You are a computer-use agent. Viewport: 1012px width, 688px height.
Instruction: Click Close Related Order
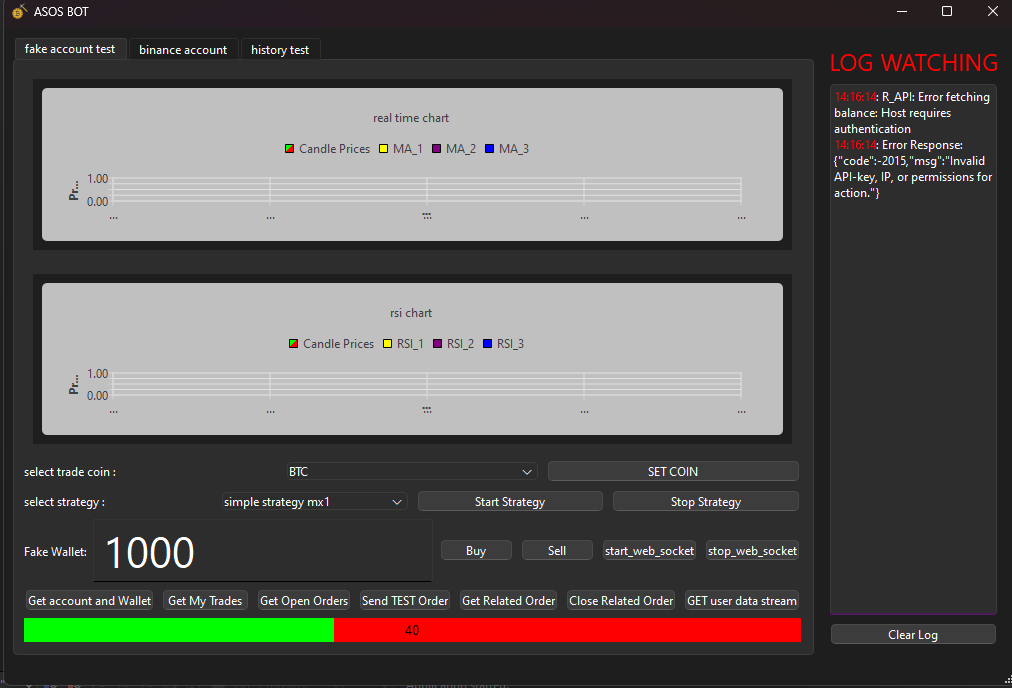(621, 601)
